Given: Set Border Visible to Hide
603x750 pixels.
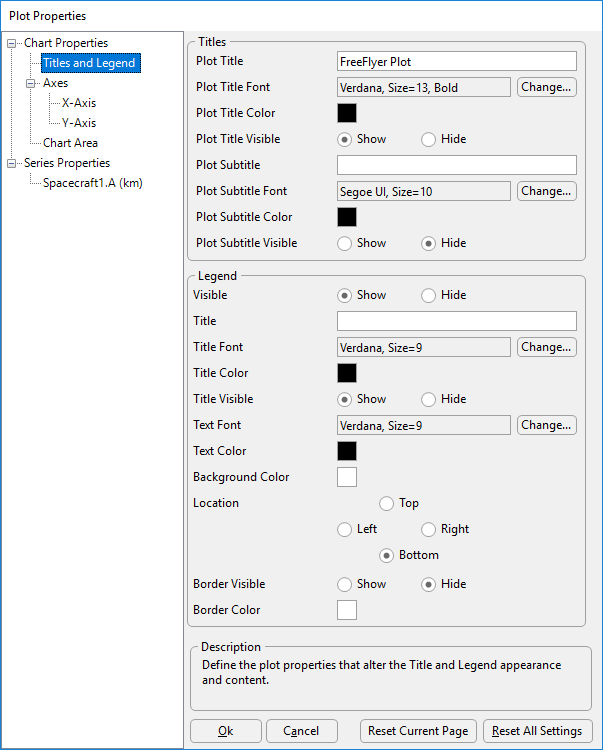Looking at the screenshot, I should click(x=428, y=584).
